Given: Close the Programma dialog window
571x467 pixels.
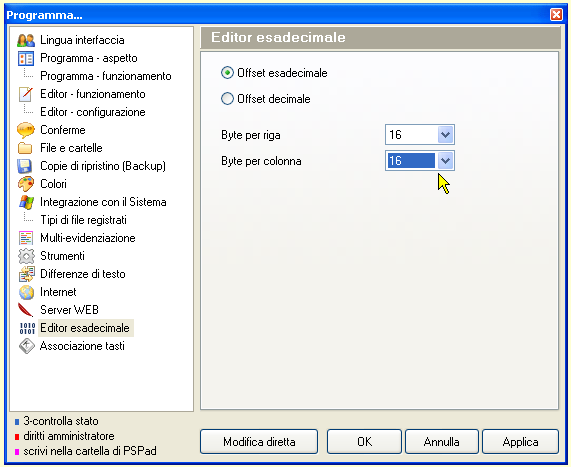Looking at the screenshot, I should tap(556, 15).
